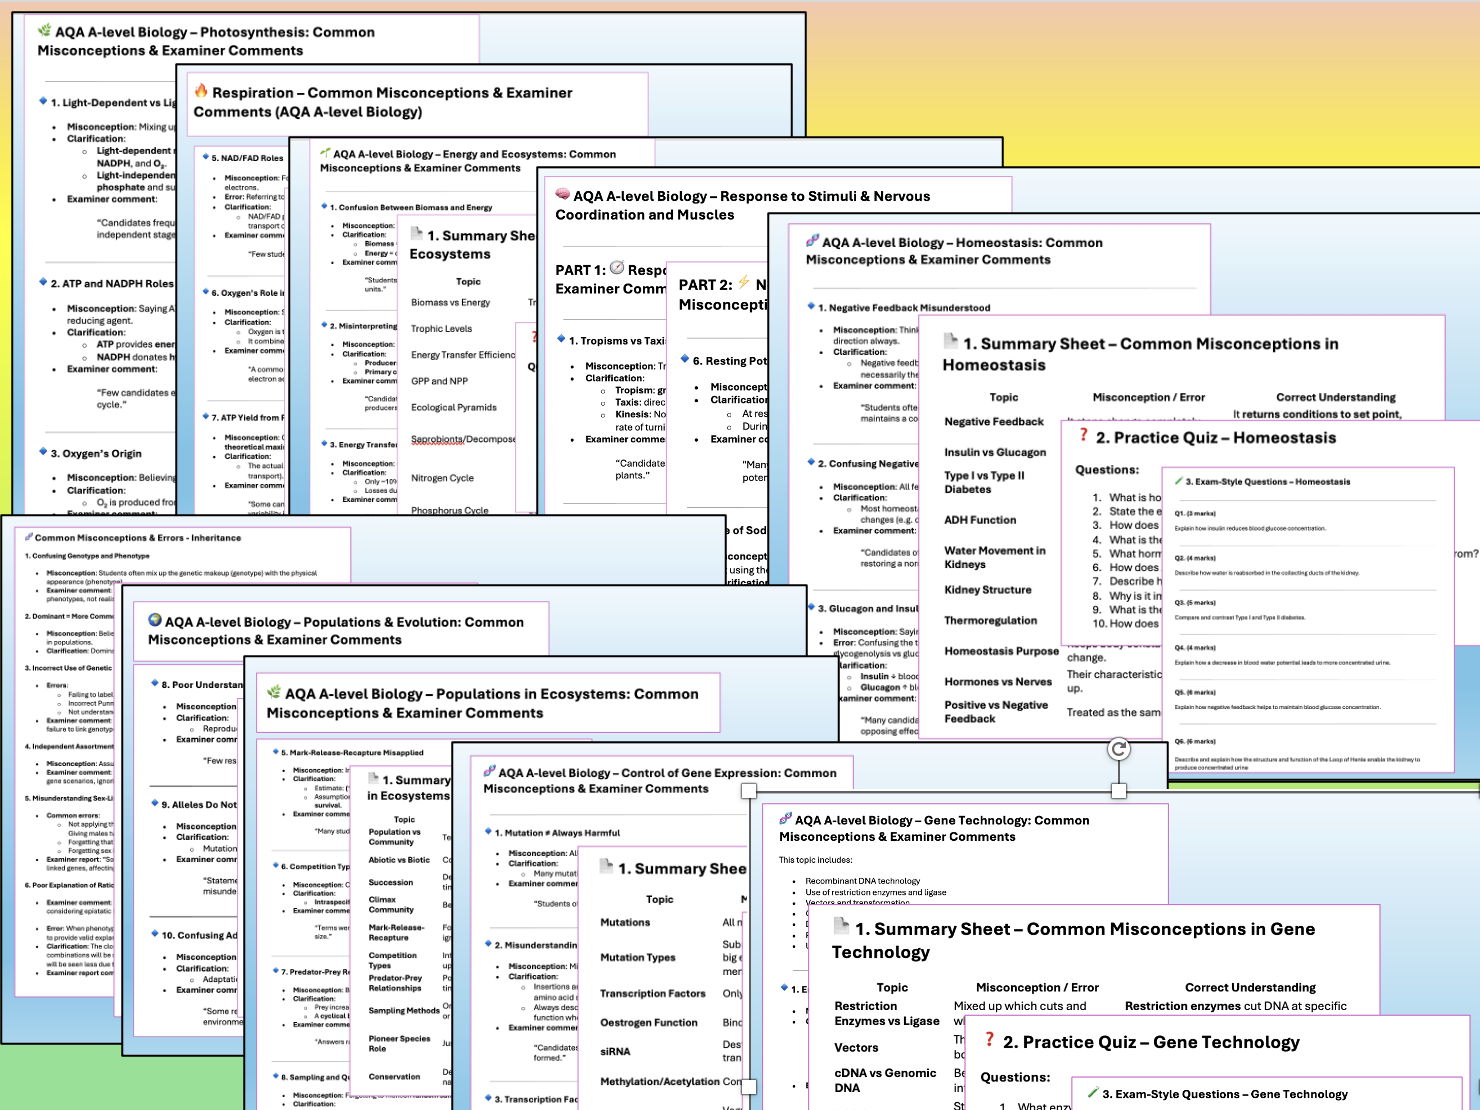Click the '2. ATP and NADPH Roles' heading
The image size is (1480, 1110).
[x=112, y=283]
